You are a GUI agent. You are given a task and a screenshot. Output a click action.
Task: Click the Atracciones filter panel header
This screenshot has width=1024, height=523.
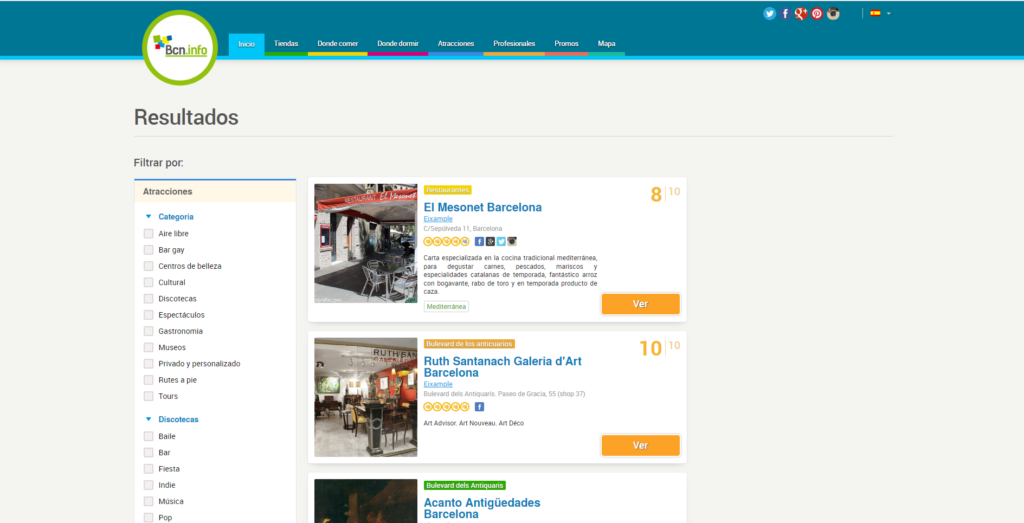click(x=215, y=191)
